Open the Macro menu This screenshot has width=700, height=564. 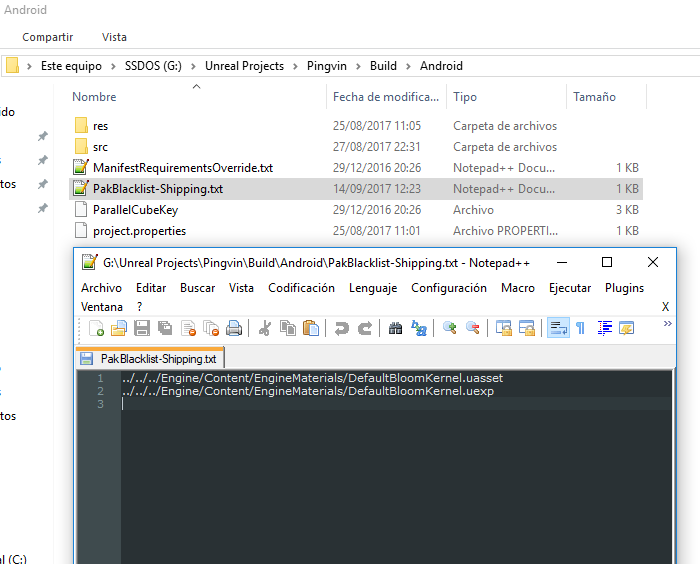tap(518, 288)
